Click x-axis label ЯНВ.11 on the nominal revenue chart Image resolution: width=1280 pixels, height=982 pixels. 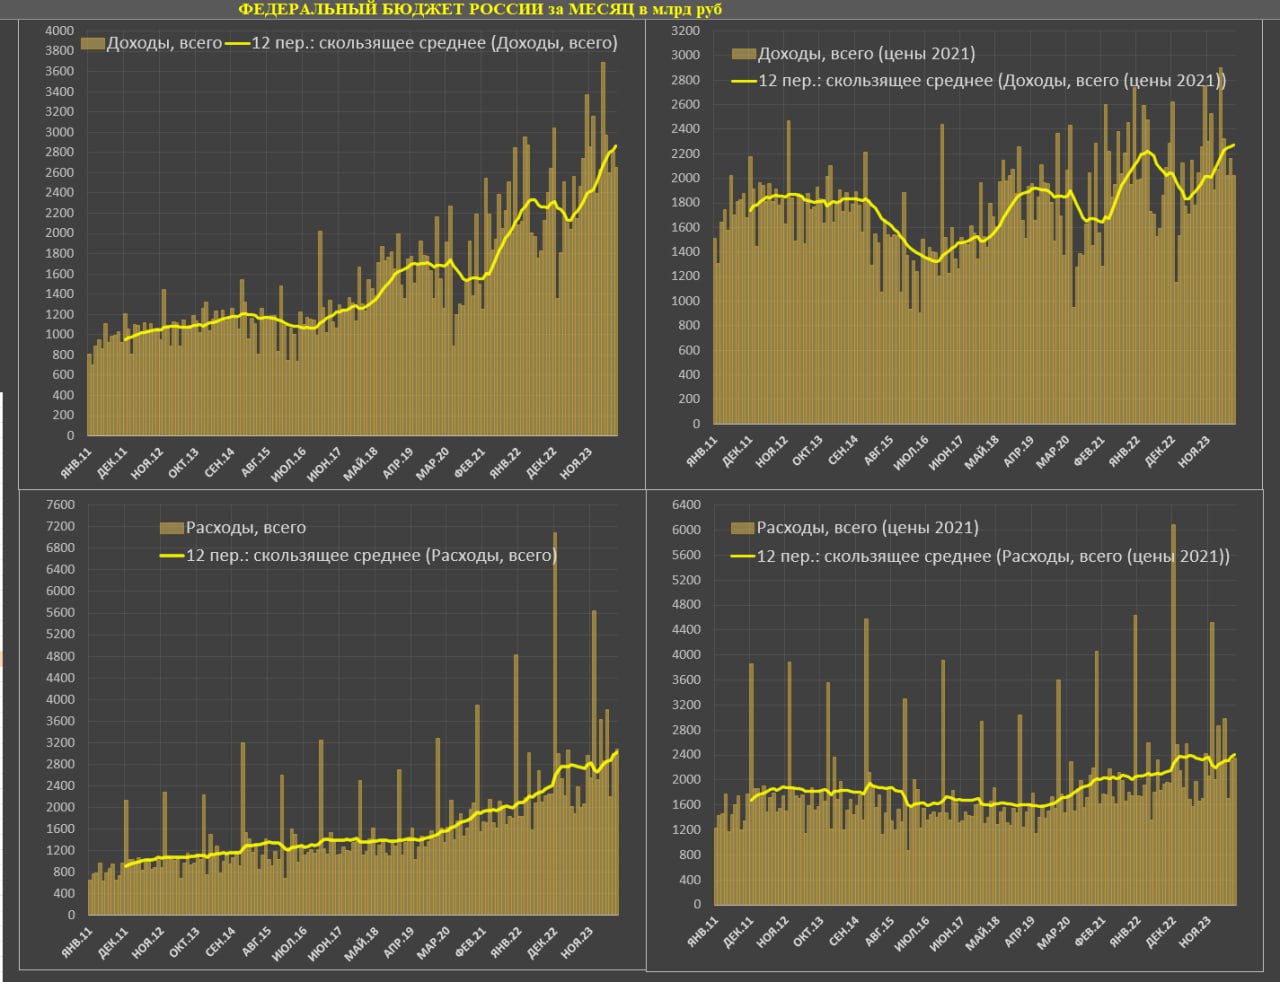(76, 462)
